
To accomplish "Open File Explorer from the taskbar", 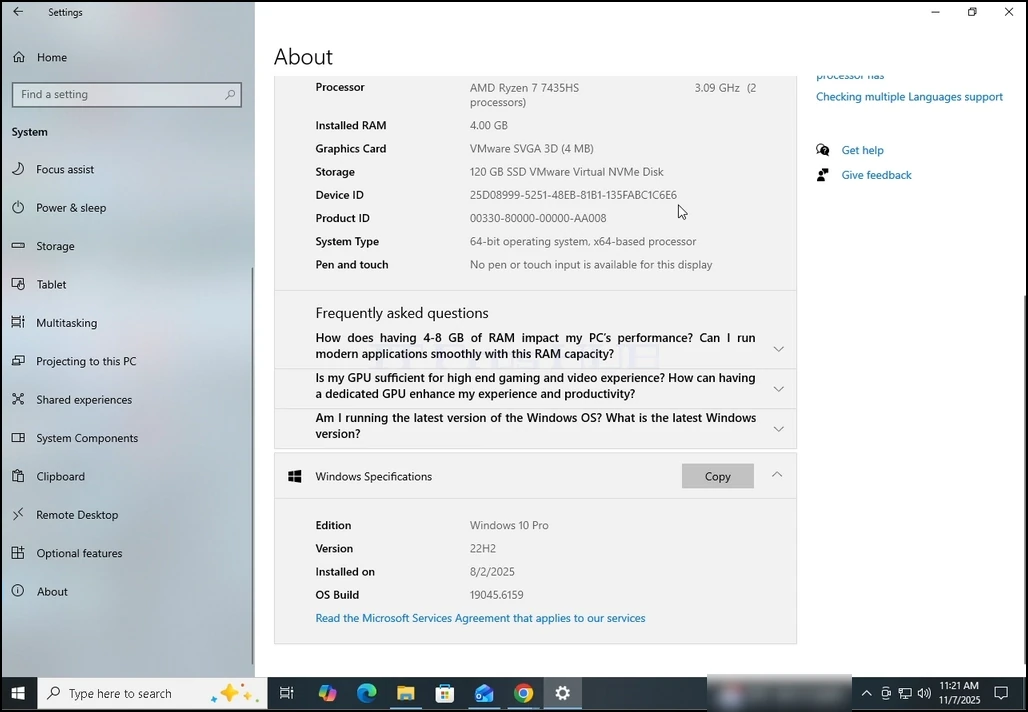I will click(406, 694).
